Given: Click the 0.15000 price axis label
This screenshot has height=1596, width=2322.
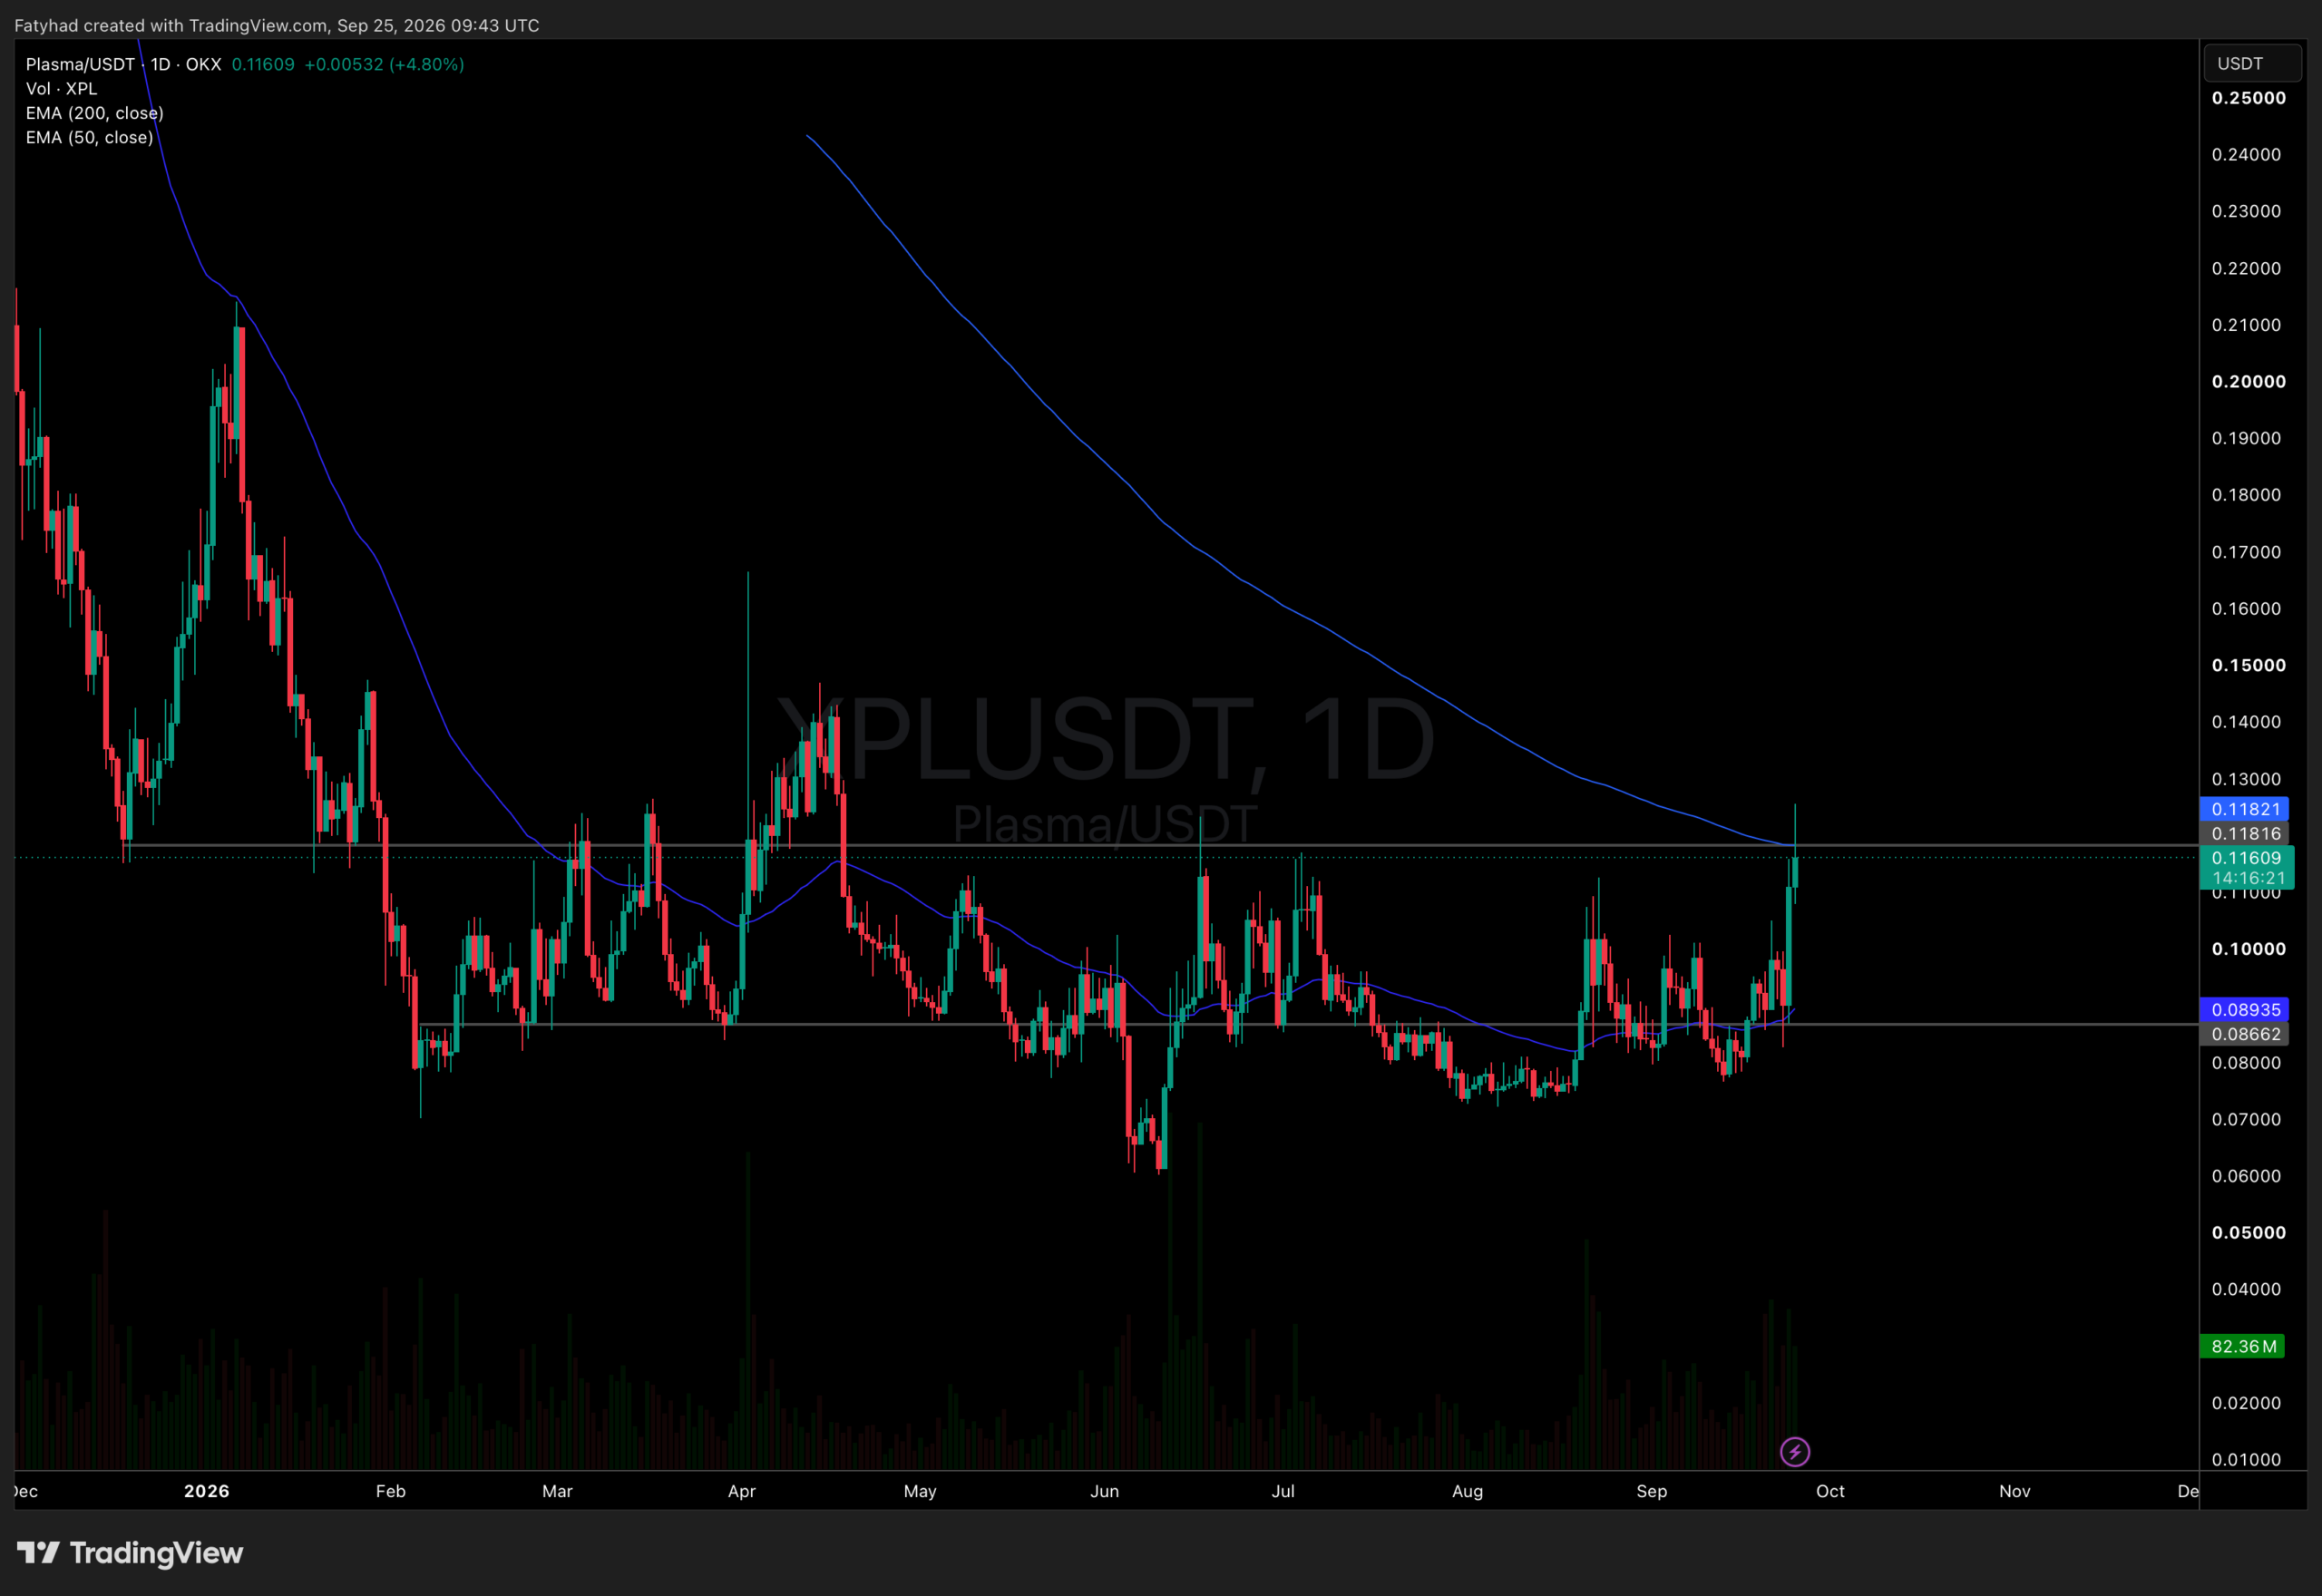Looking at the screenshot, I should pyautogui.click(x=2249, y=665).
